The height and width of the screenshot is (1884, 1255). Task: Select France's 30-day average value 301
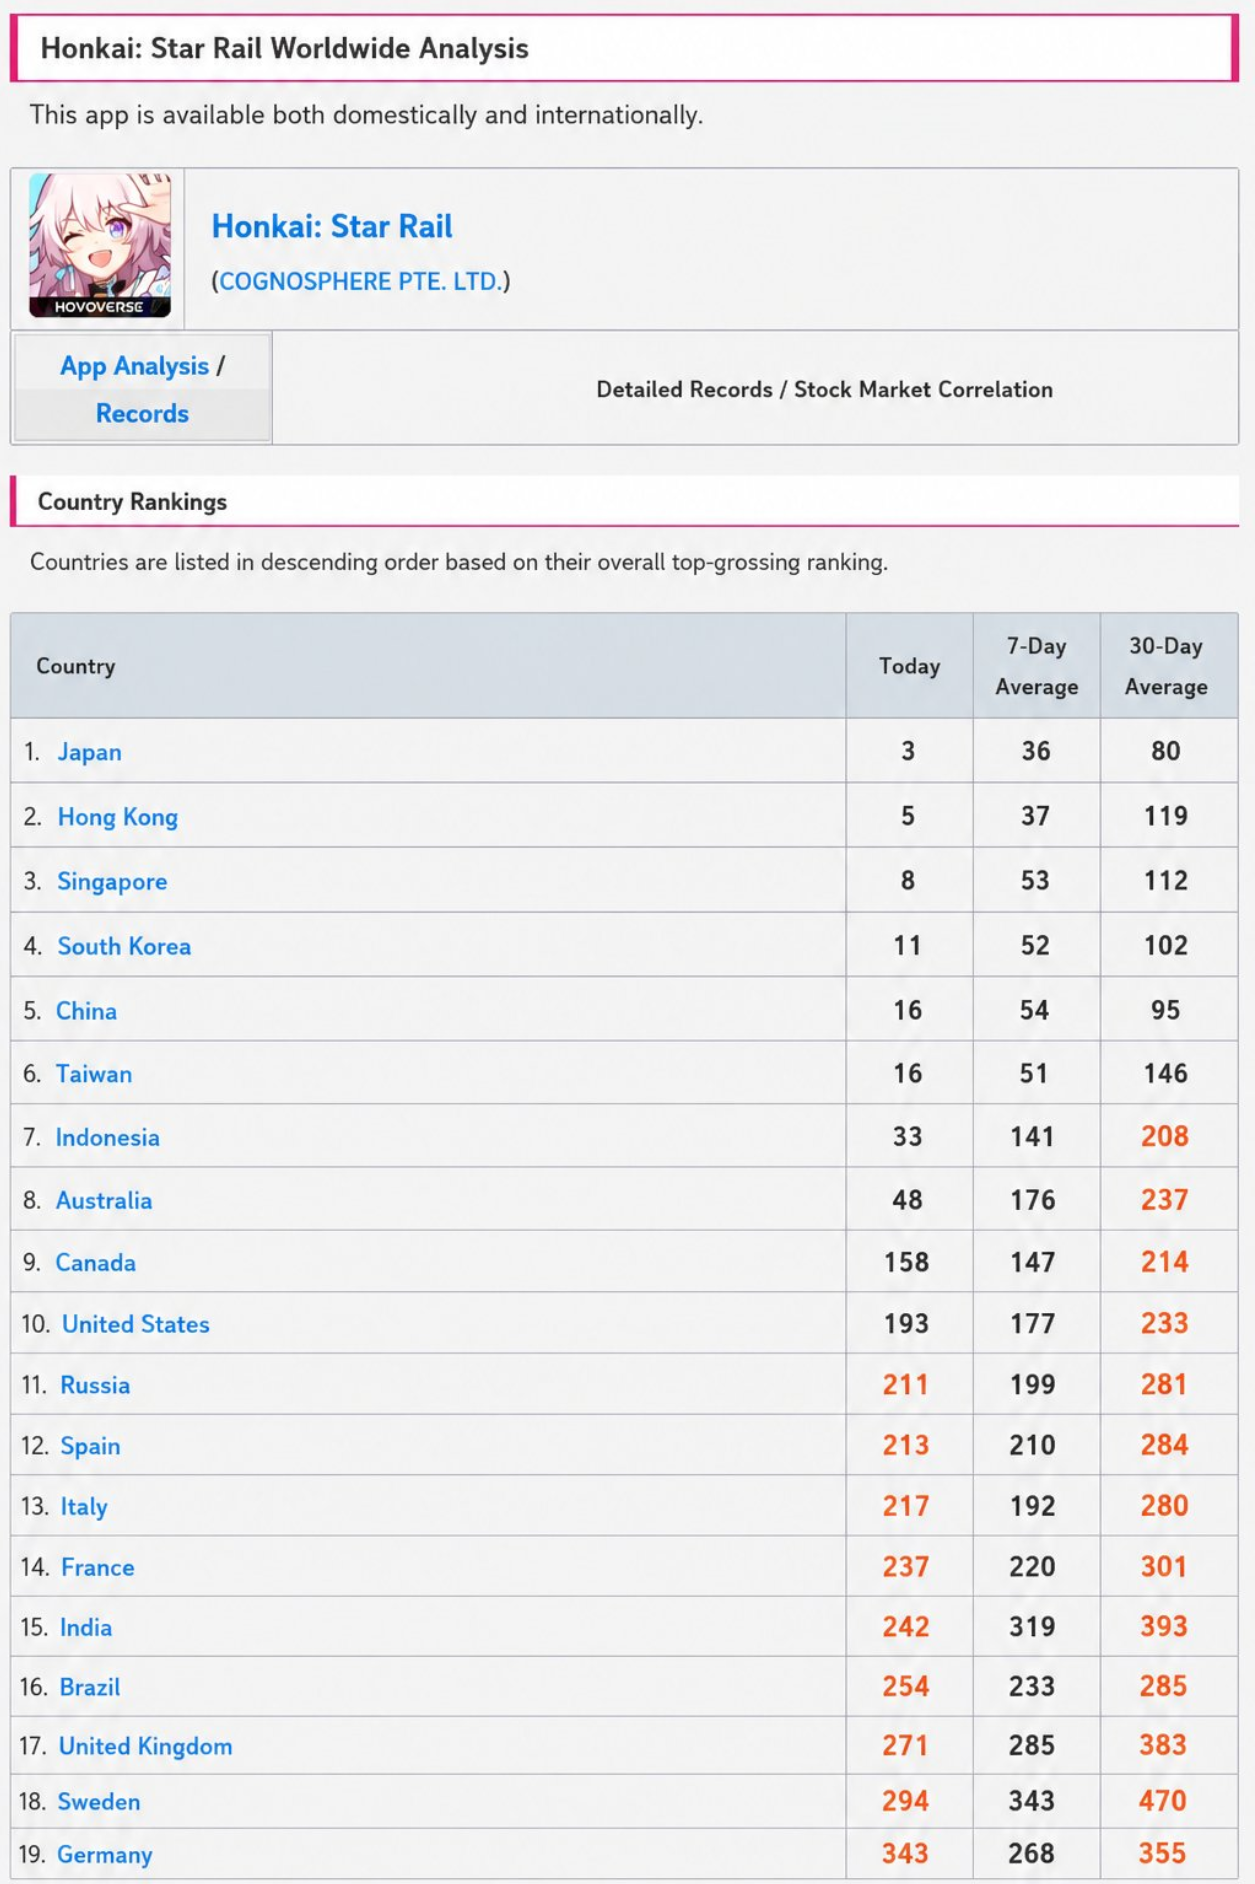pos(1164,1566)
